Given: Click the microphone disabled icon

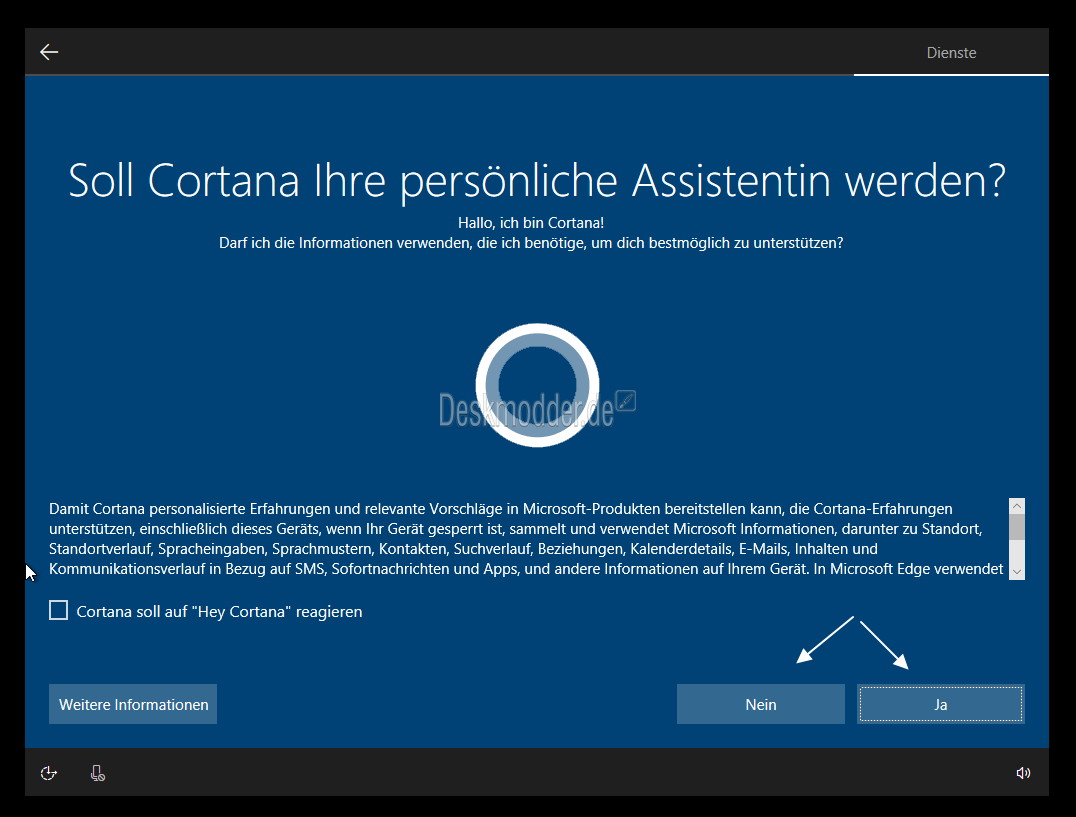Looking at the screenshot, I should pos(97,772).
